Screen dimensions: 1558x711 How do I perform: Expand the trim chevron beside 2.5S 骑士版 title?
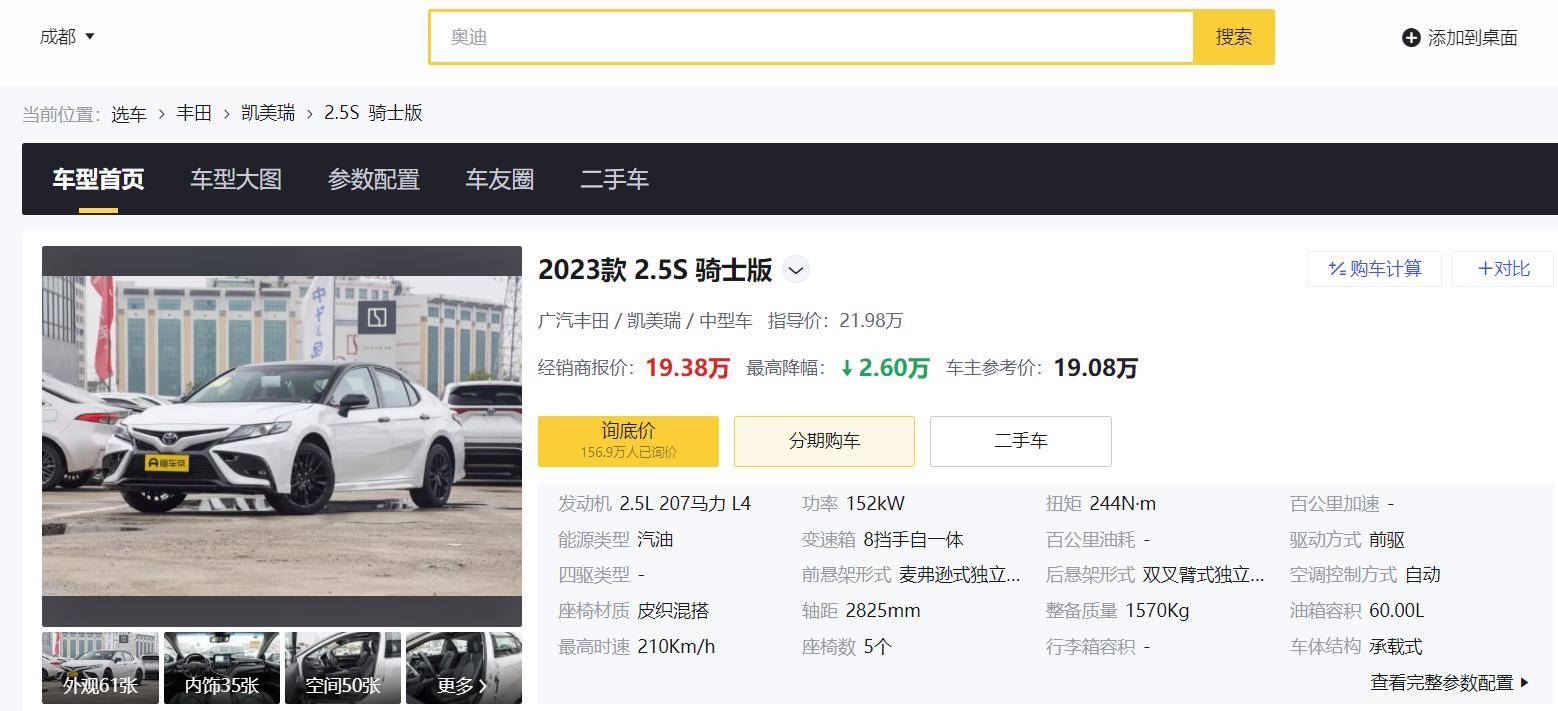[796, 270]
